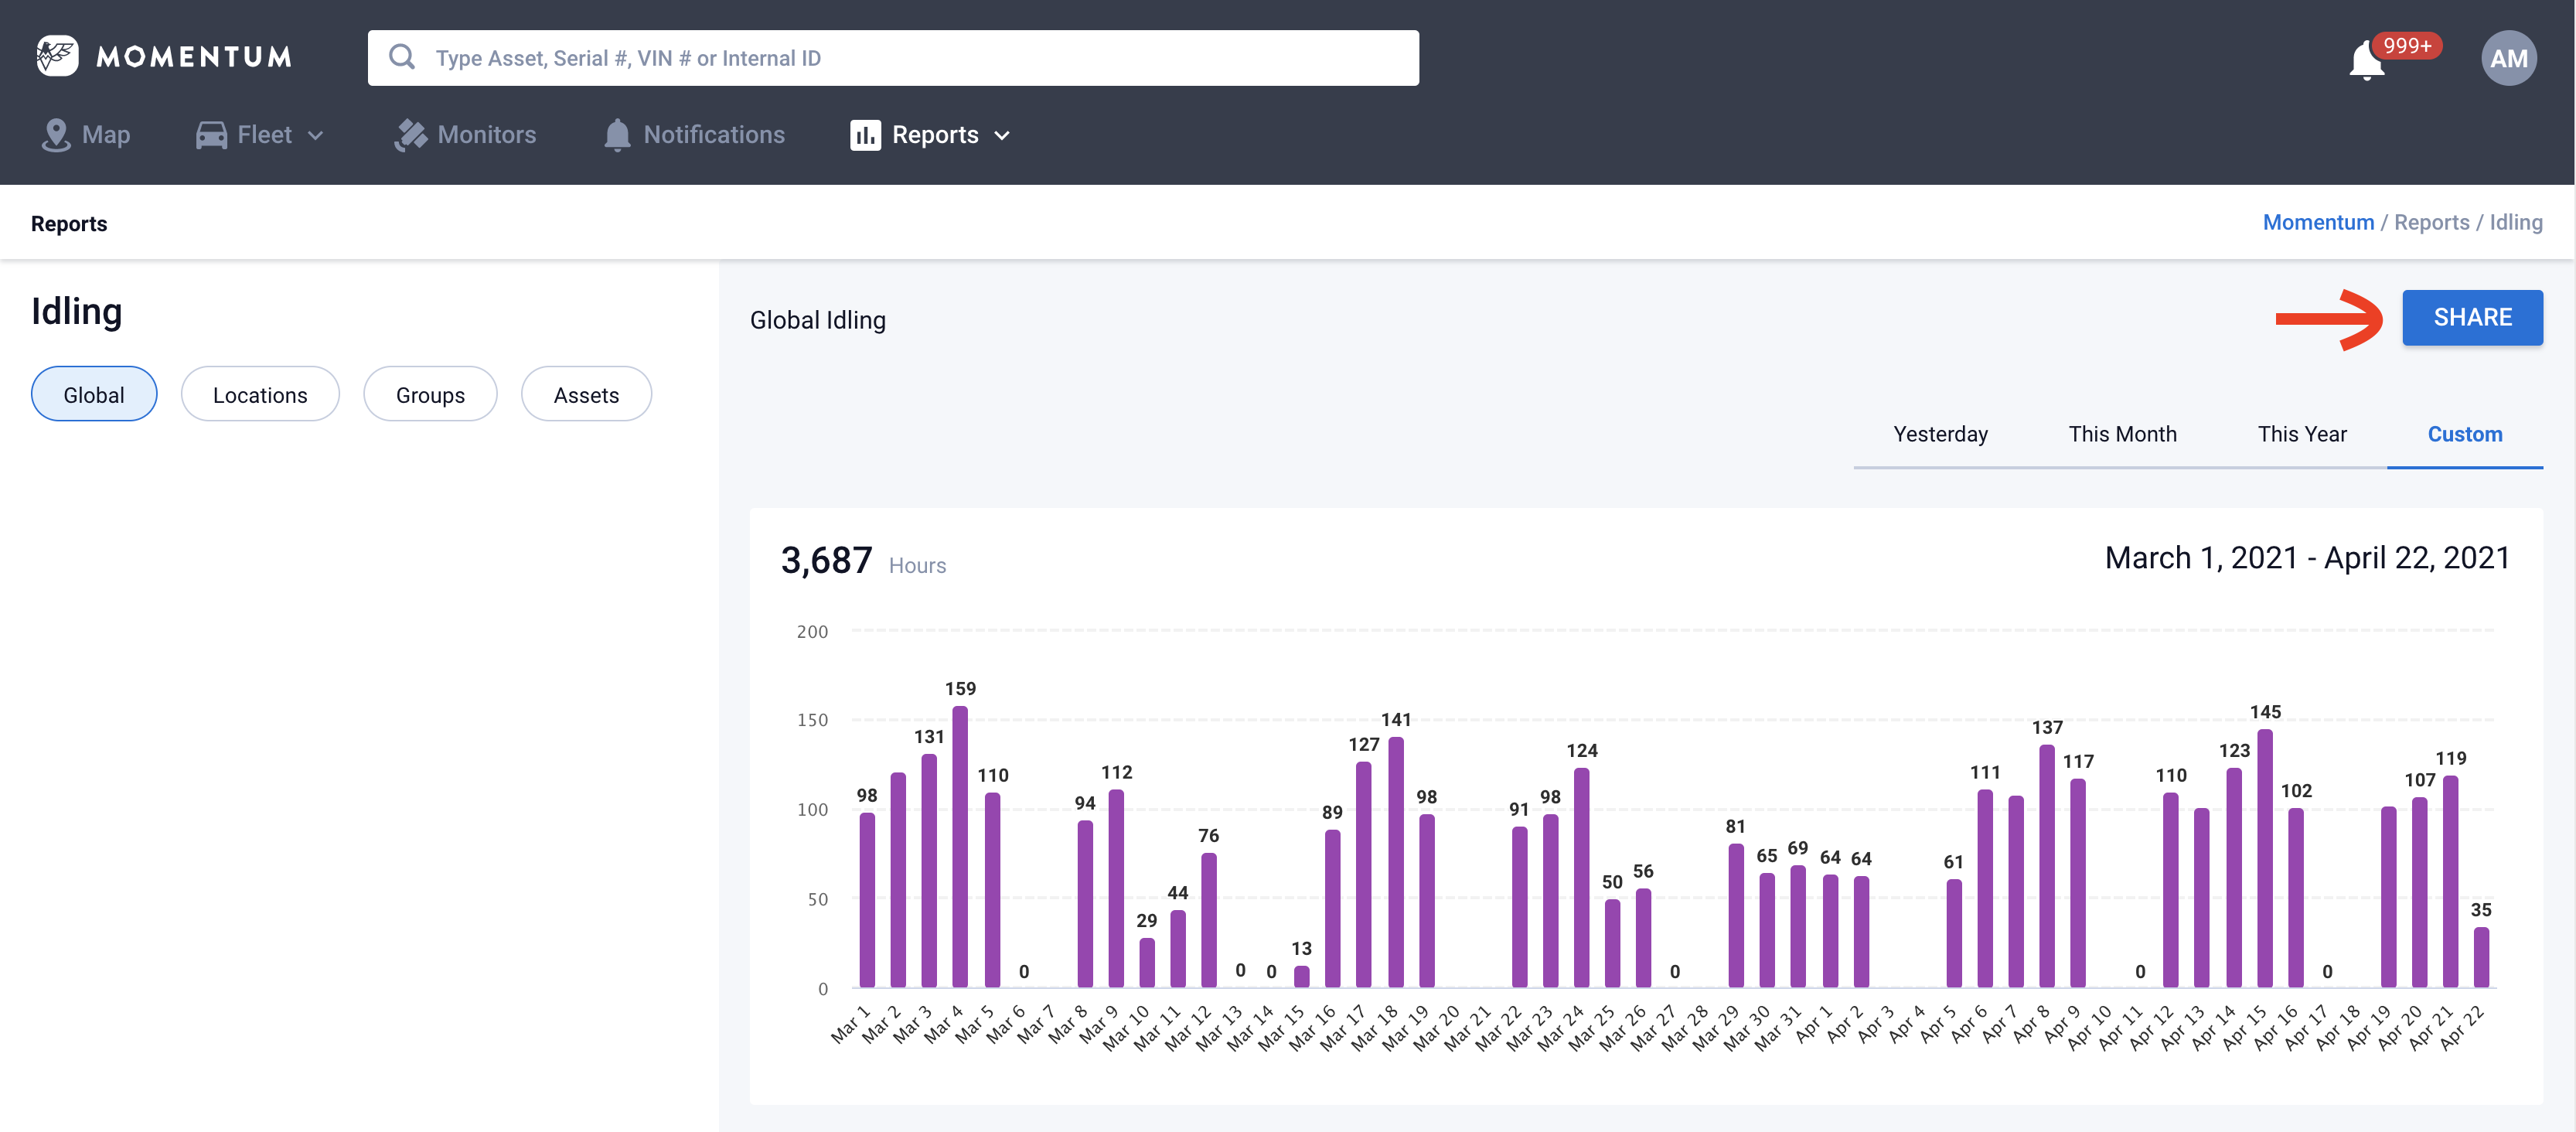Click the search magnifier icon
Screen dimensions: 2576x1132
click(402, 57)
